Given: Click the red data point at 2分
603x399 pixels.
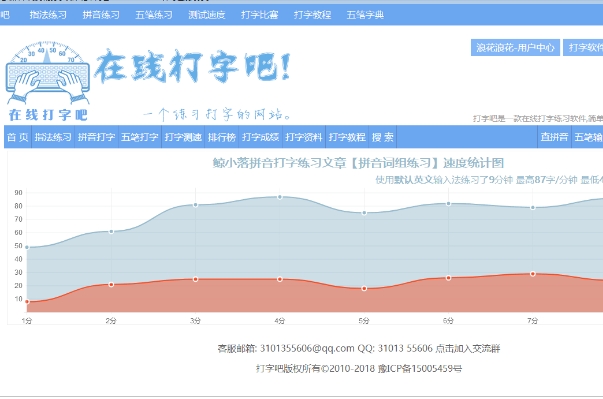Looking at the screenshot, I should [111, 284].
